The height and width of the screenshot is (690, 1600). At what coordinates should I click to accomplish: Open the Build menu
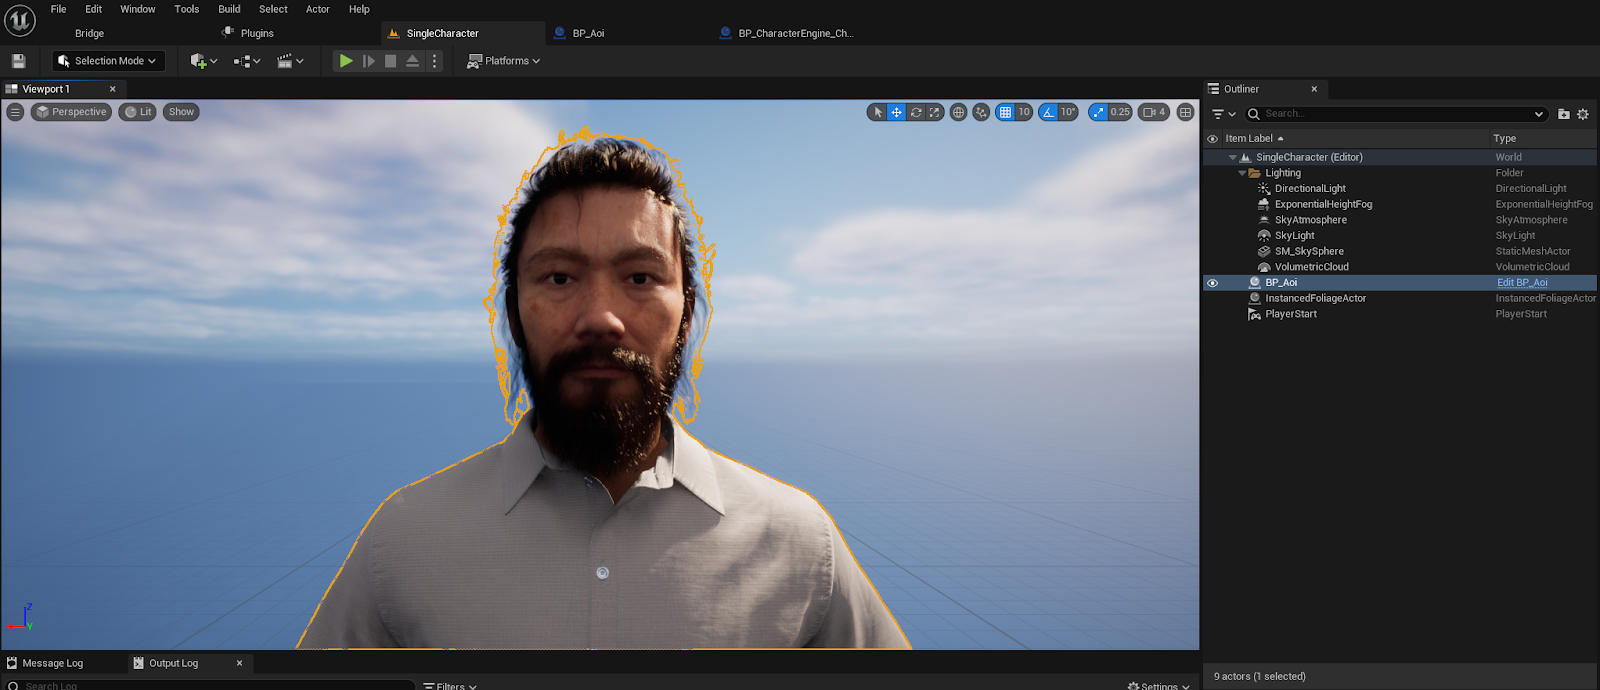coord(229,9)
